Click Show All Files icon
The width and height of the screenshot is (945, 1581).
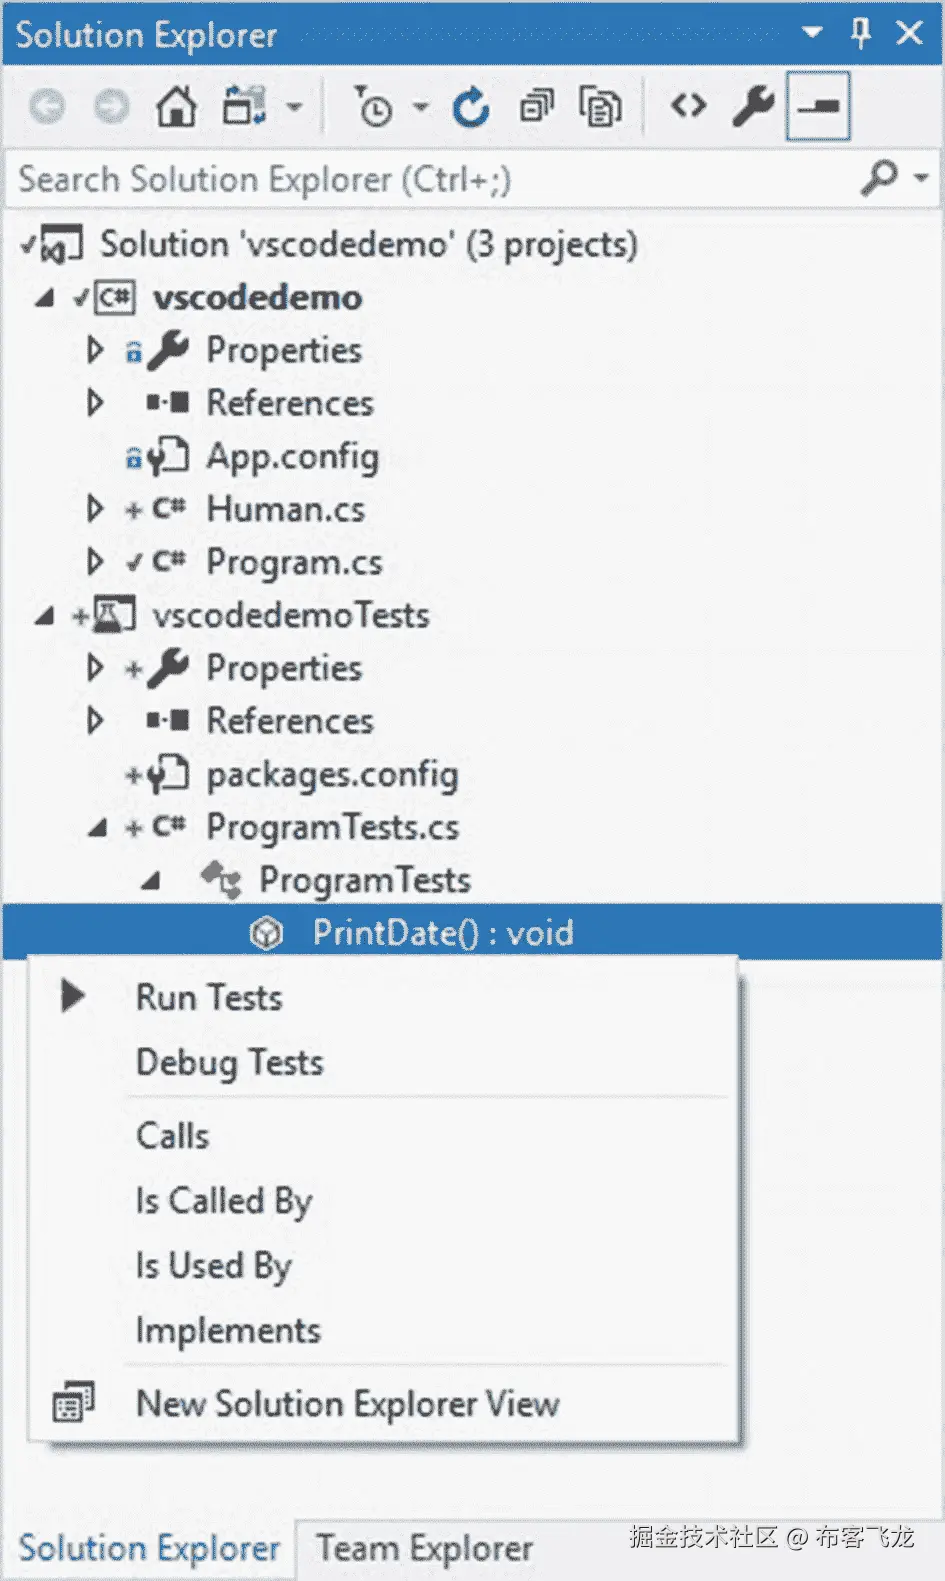coord(600,107)
